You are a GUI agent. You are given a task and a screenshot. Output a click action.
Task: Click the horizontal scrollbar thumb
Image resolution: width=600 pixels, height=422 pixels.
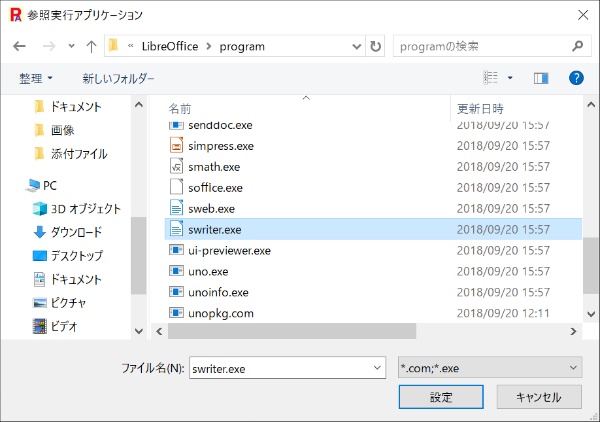pyautogui.click(x=292, y=331)
